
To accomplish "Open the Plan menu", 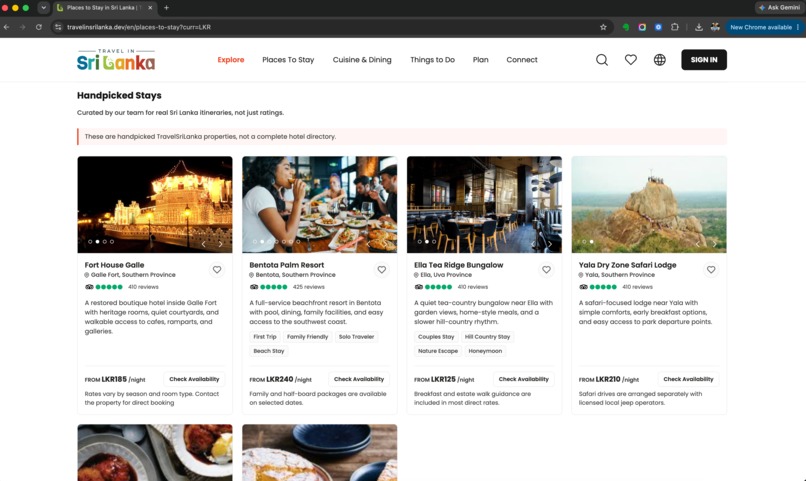I will point(481,60).
